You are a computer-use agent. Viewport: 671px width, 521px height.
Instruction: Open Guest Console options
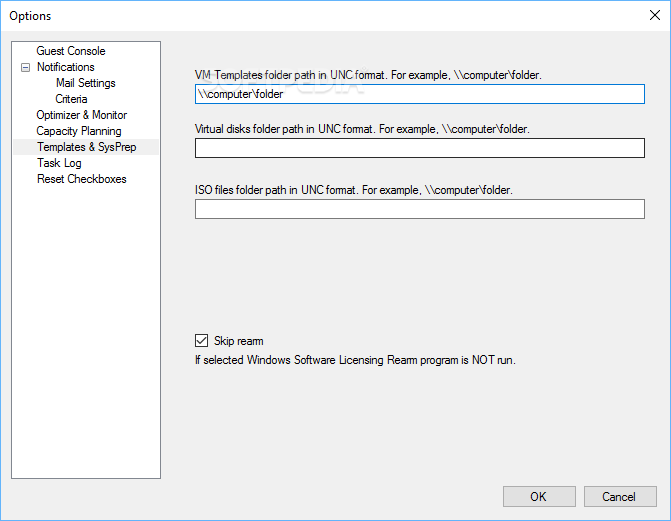71,51
